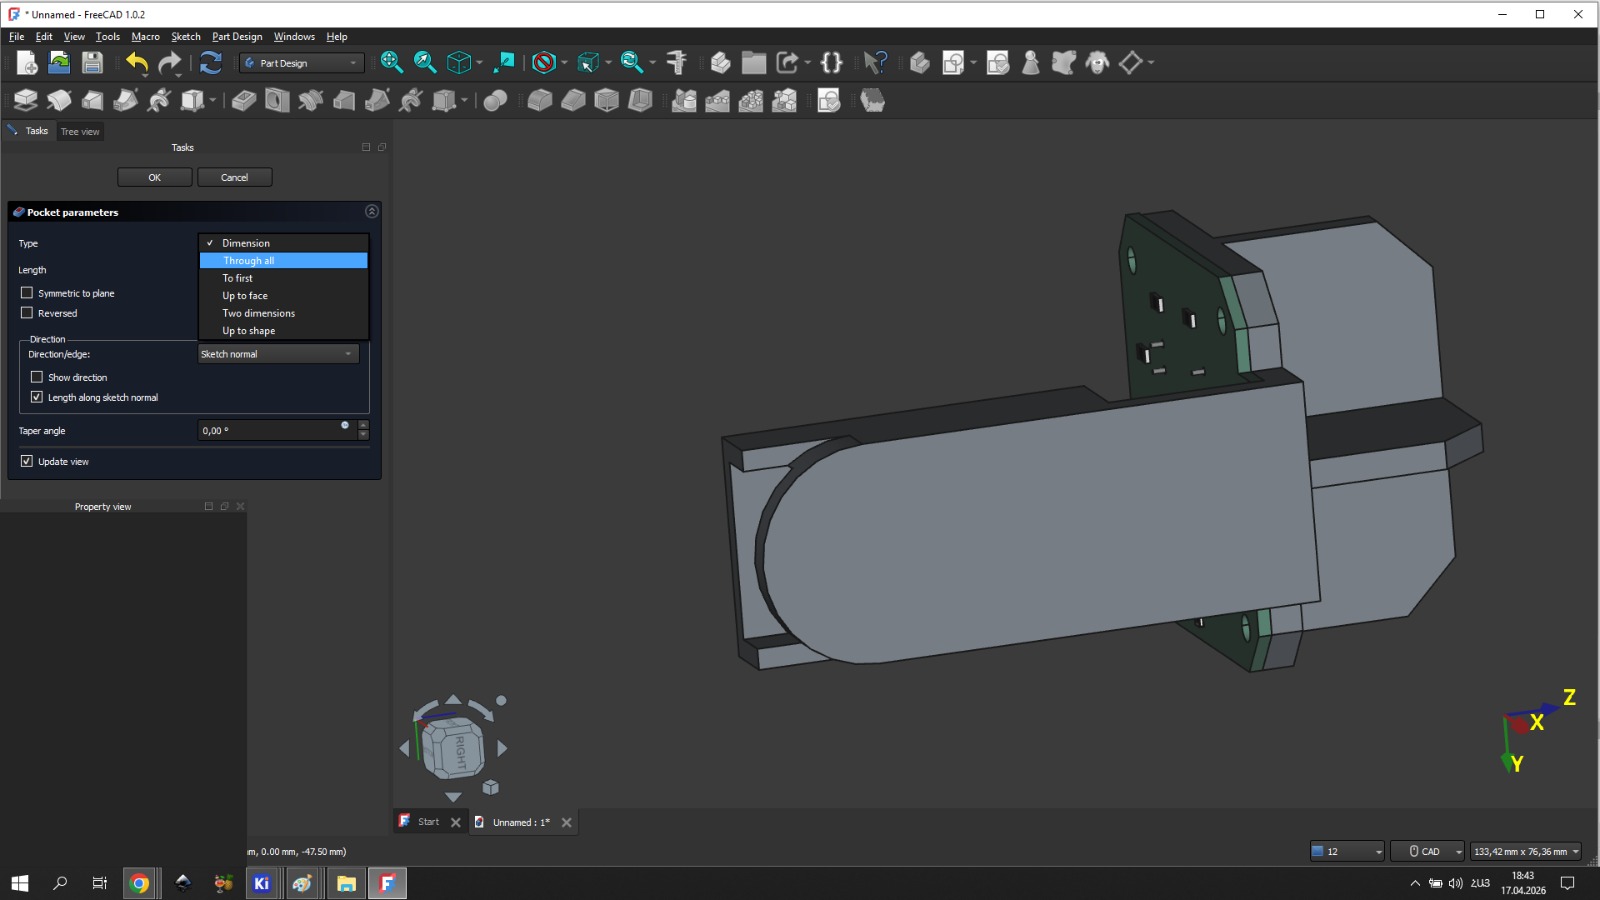
Task: Open the Part Design workbench selector
Action: click(x=301, y=63)
